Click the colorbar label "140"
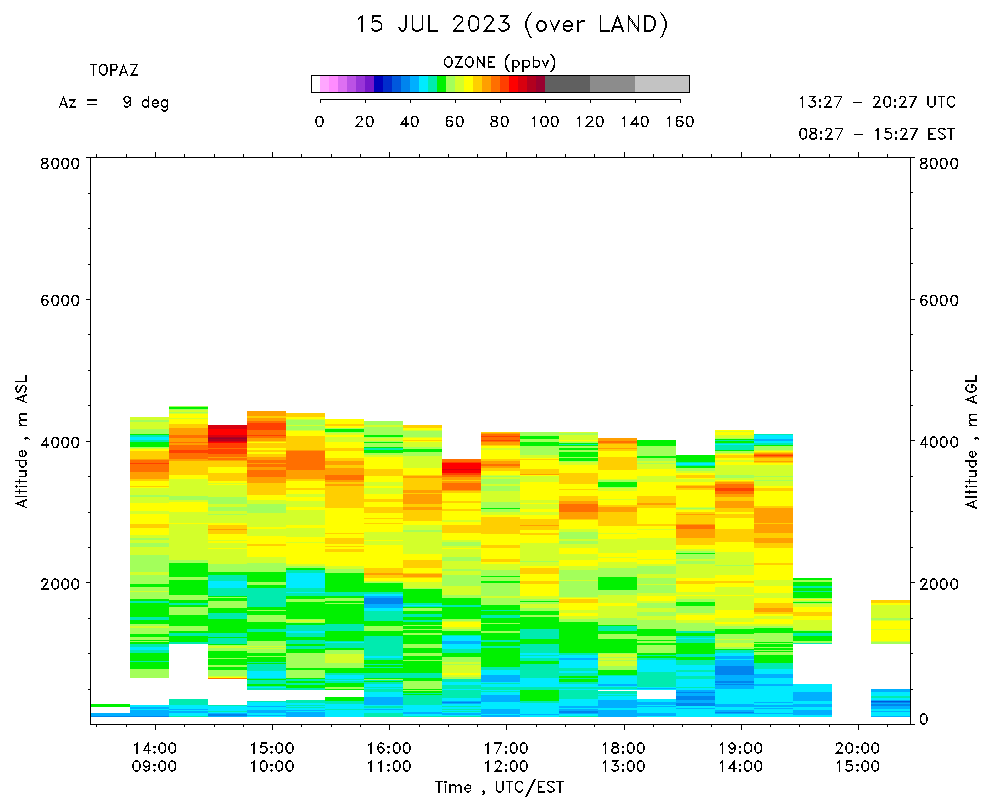This screenshot has width=1000, height=800. tap(635, 122)
